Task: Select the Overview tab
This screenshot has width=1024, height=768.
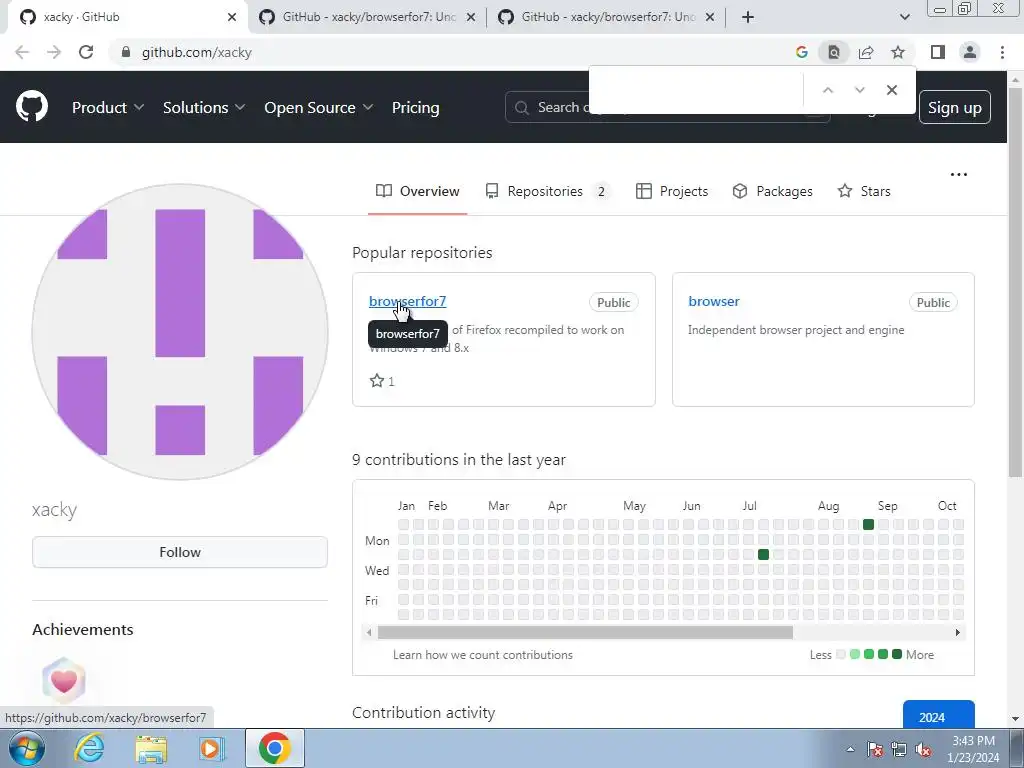Action: [x=417, y=191]
